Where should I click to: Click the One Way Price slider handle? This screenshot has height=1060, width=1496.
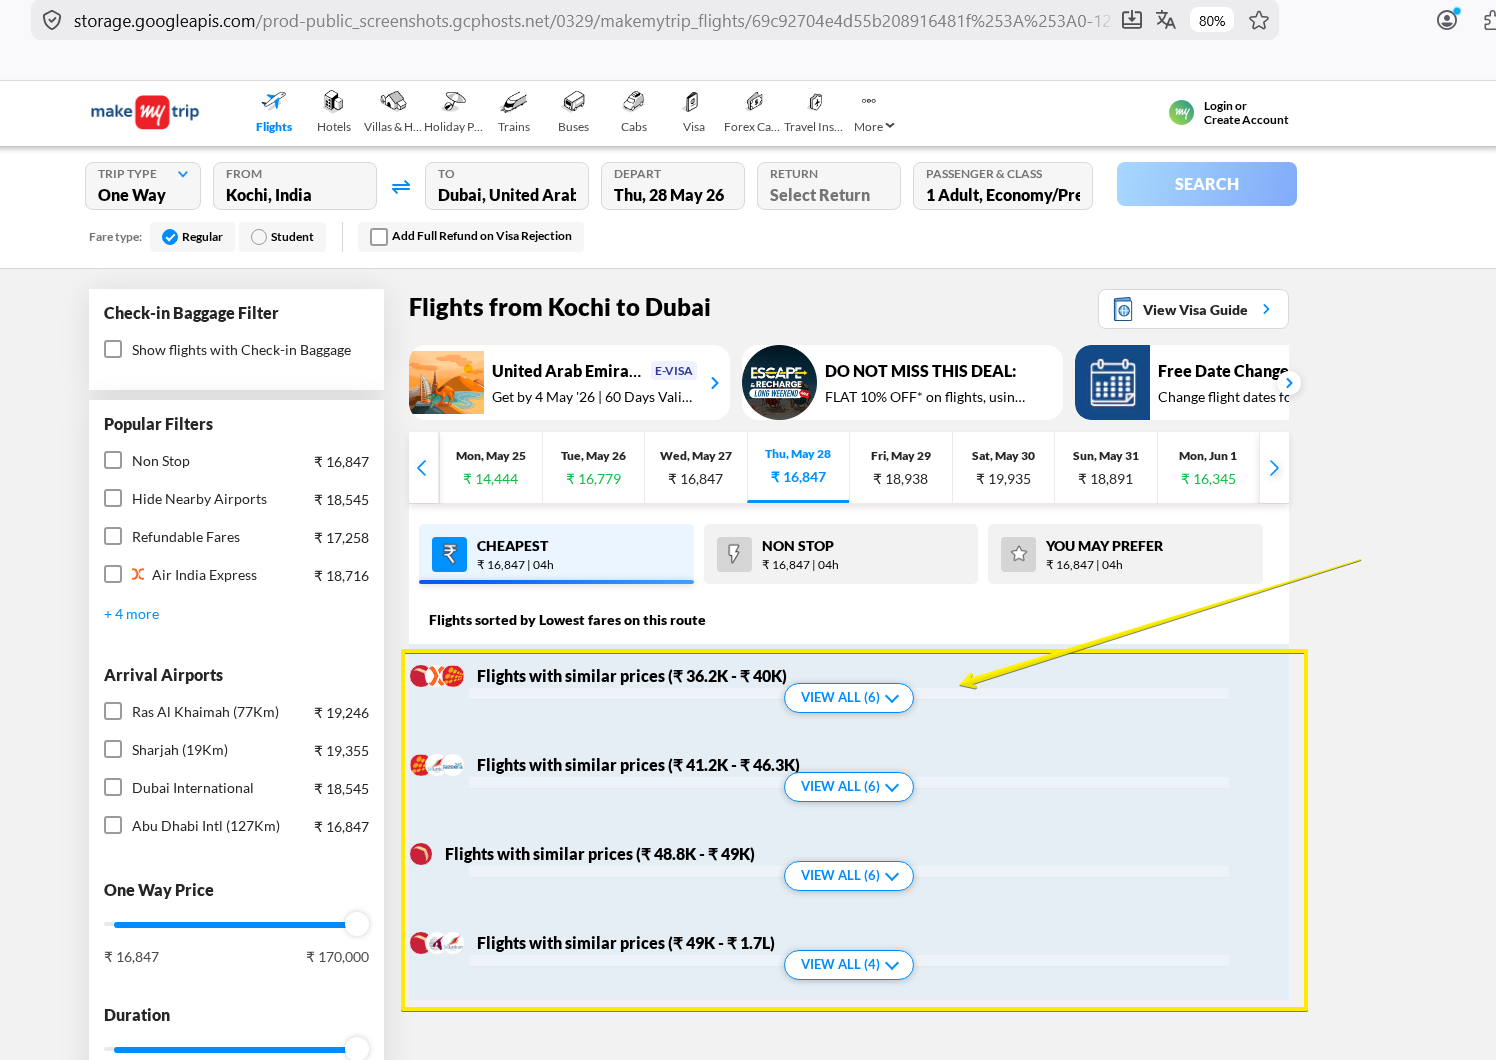tap(356, 924)
